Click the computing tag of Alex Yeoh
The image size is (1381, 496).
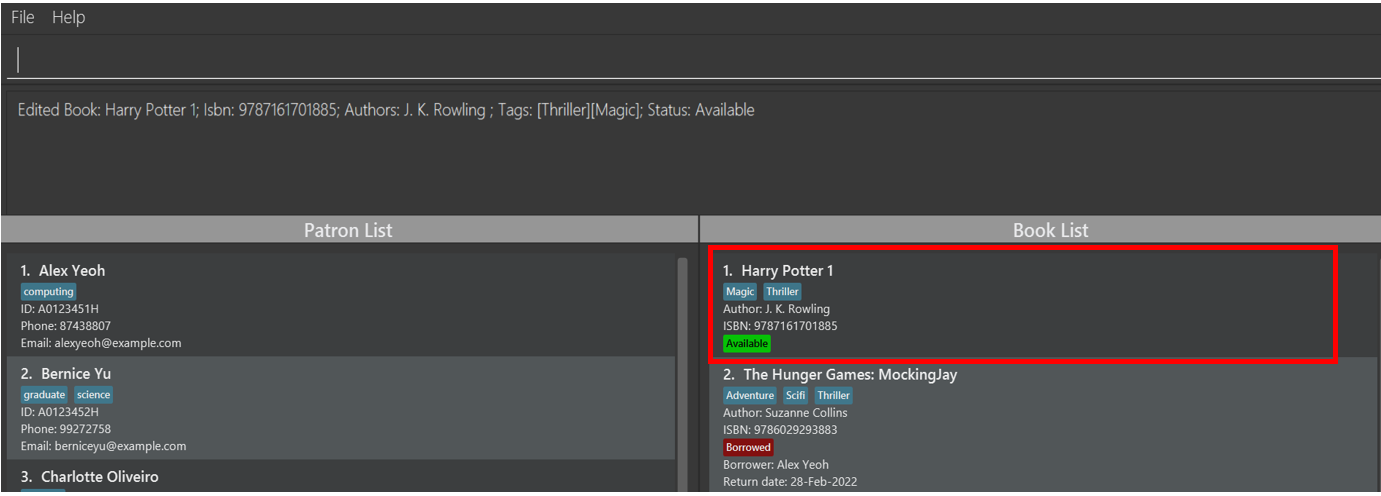[48, 292]
